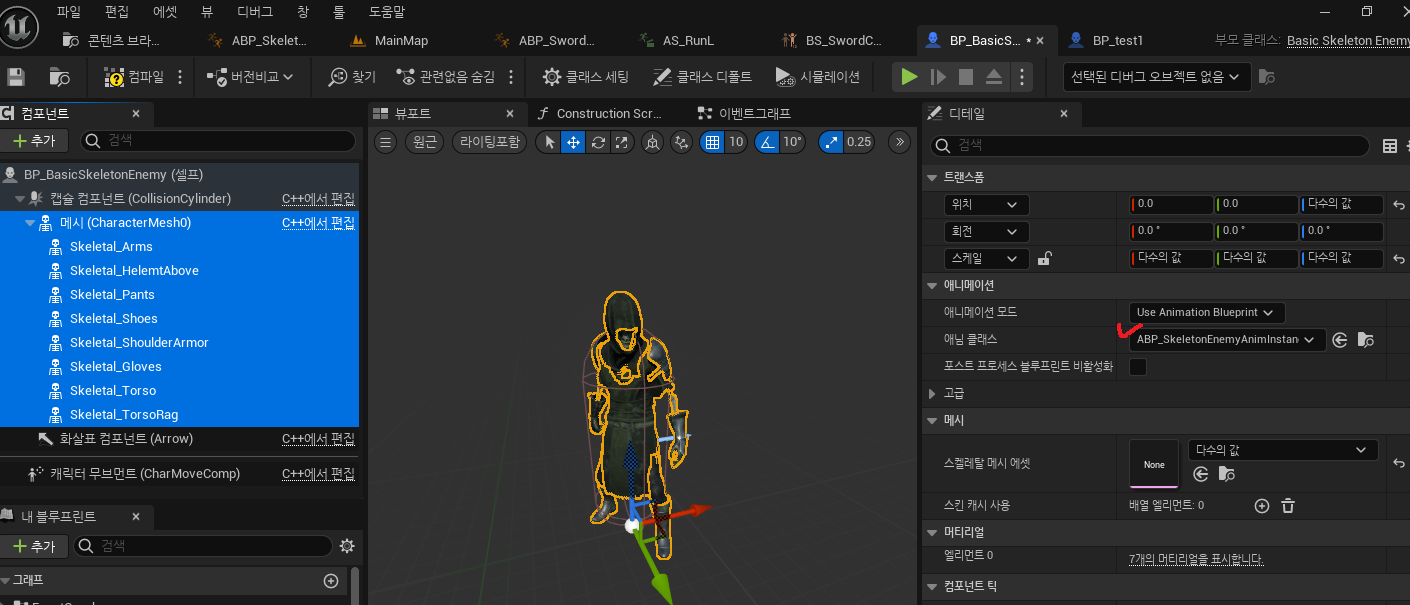This screenshot has height=605, width=1410.
Task: Open the 파일 menu
Action: (69, 12)
